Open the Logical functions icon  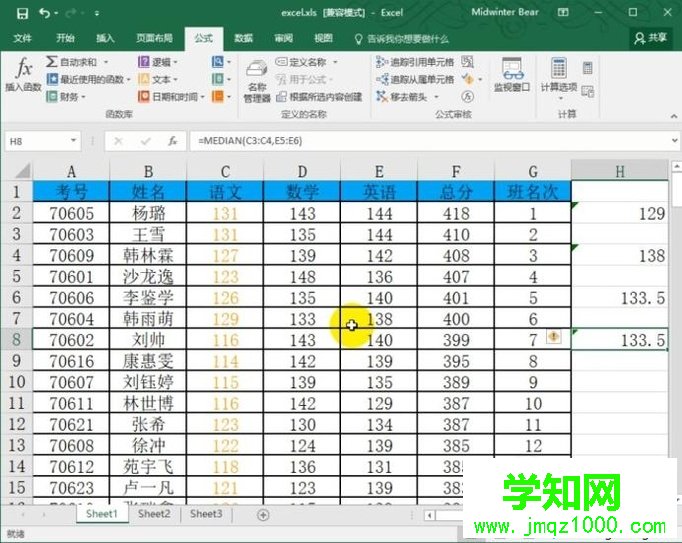[x=143, y=62]
